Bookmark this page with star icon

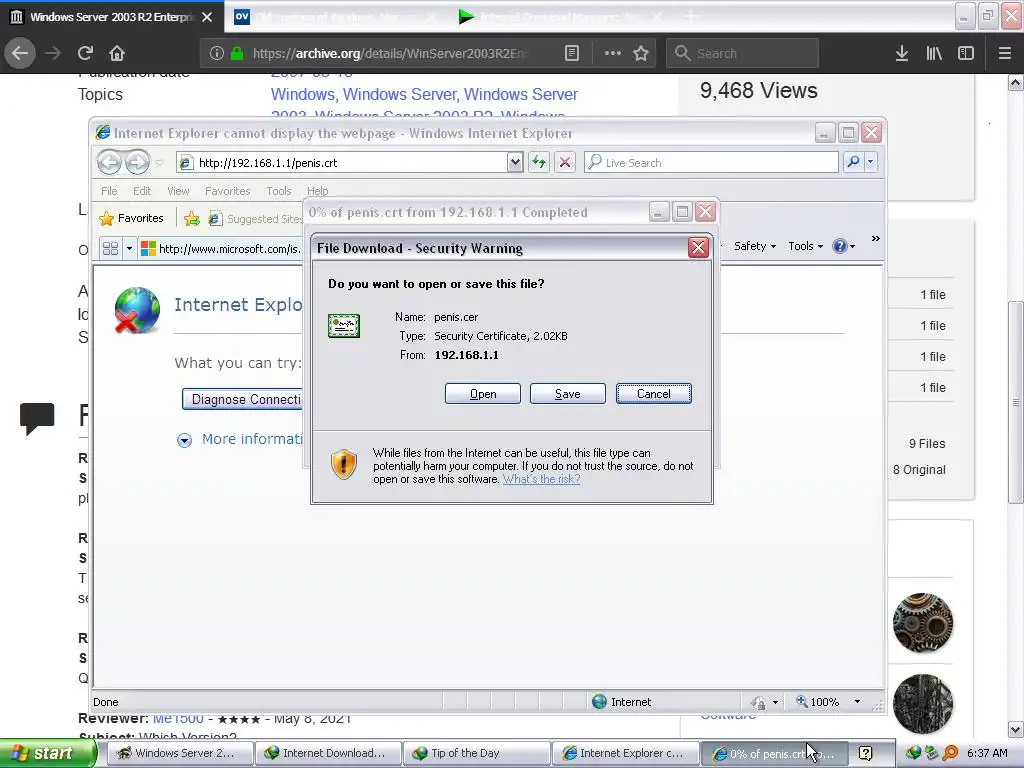(x=641, y=53)
